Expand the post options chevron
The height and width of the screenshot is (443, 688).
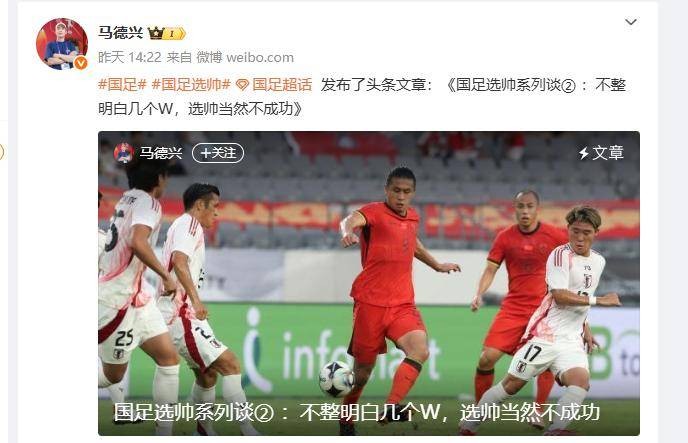(x=631, y=22)
